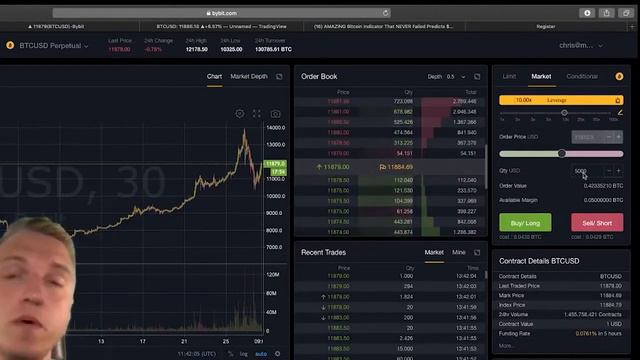Click the 10.00x Leverage bar
Screen dimensions: 640x360
click(x=561, y=100)
